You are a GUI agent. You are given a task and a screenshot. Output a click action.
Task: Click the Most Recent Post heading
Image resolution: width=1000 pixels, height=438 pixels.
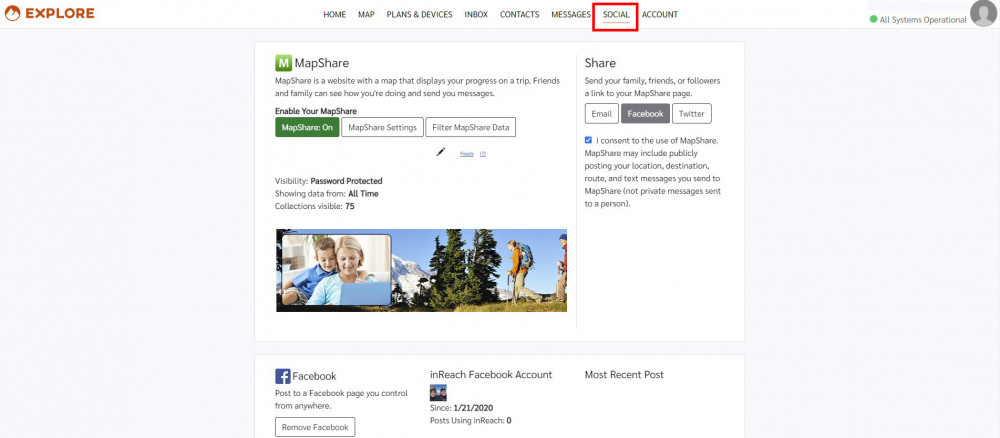[624, 375]
